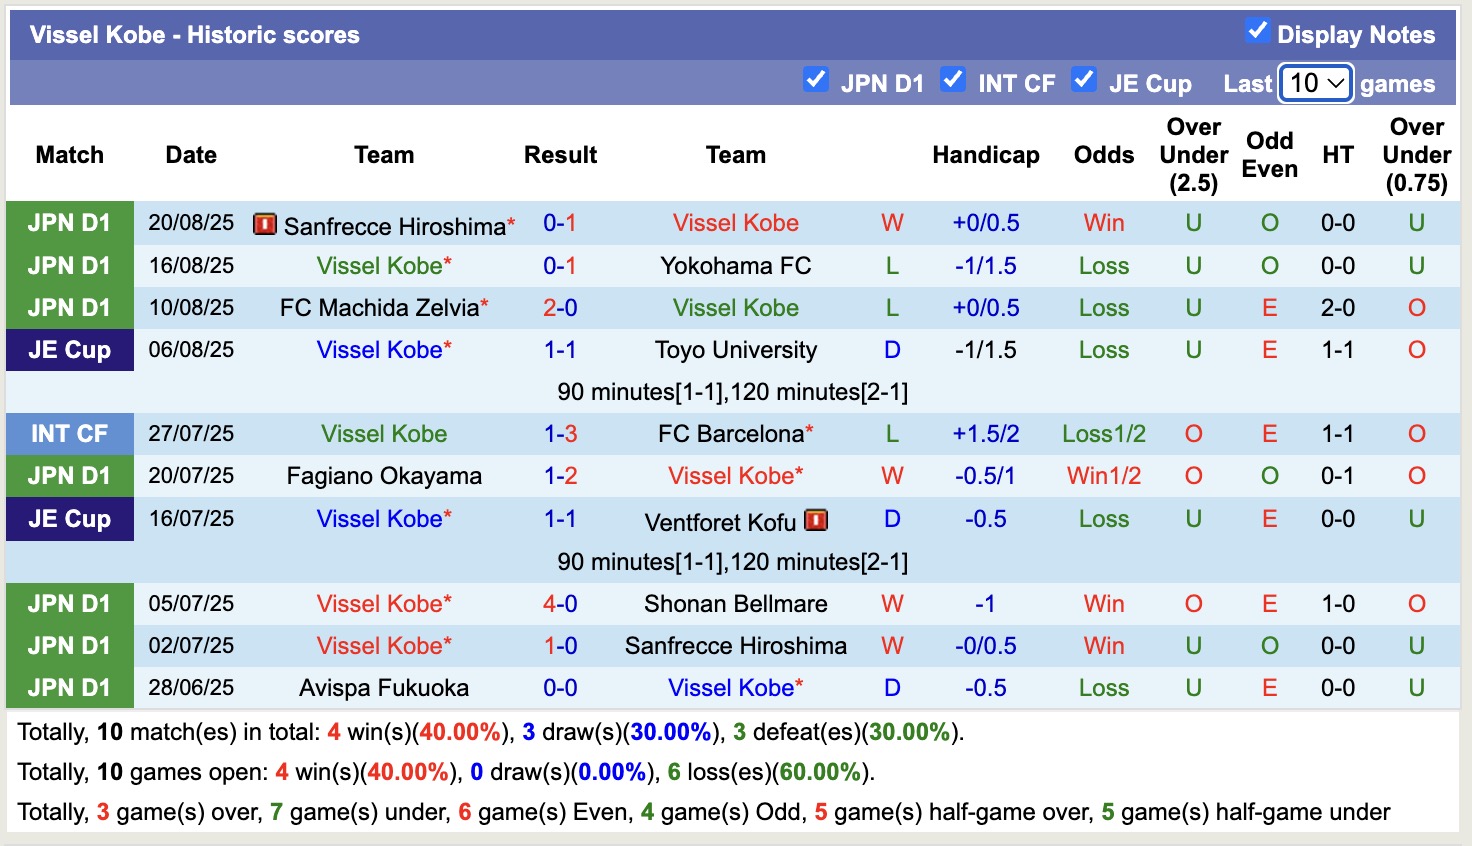Select the JPN D1 badge on the top row
Screen dimensions: 1472x846
(69, 223)
